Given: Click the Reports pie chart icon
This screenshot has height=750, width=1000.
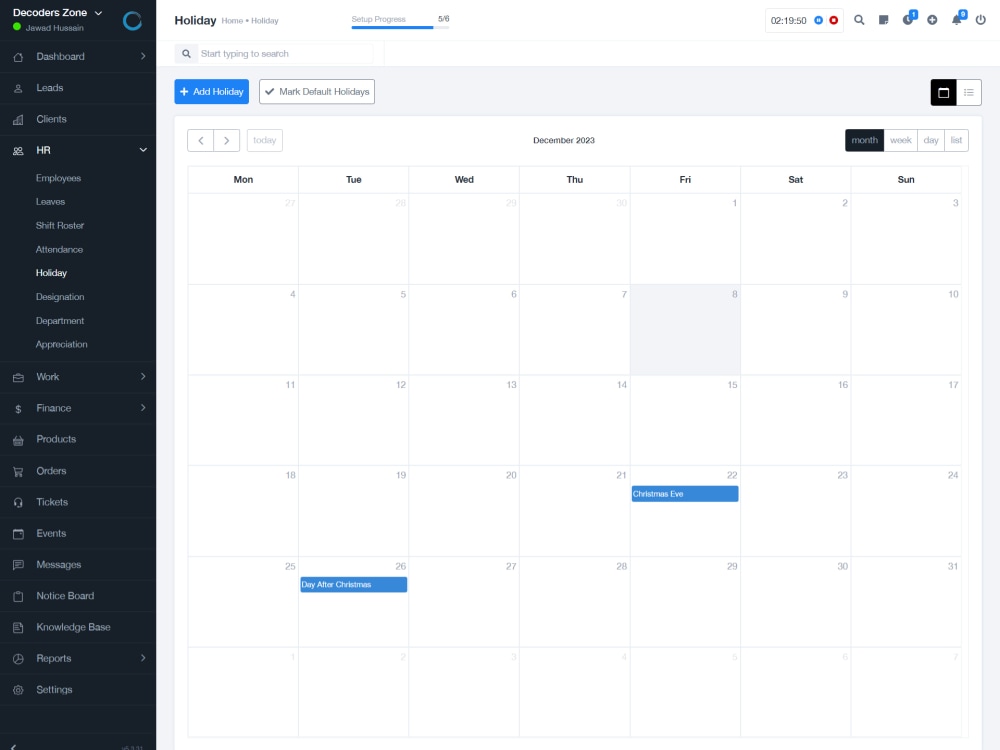Looking at the screenshot, I should (18, 659).
